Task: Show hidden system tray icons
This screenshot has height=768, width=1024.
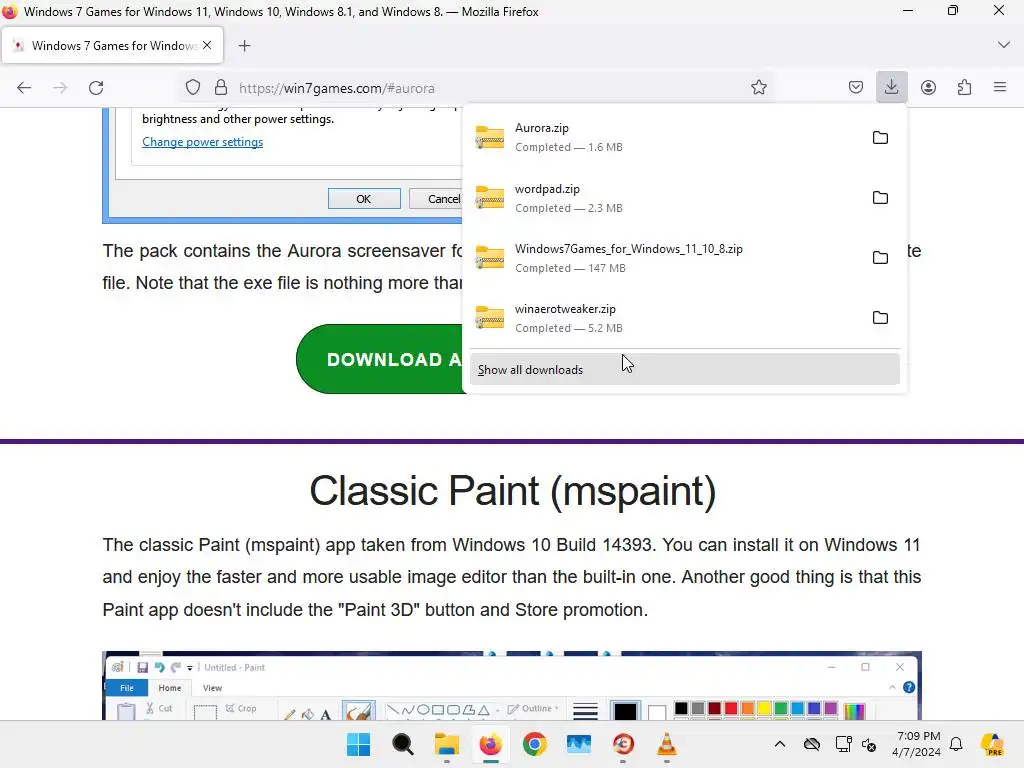Action: pyautogui.click(x=780, y=744)
